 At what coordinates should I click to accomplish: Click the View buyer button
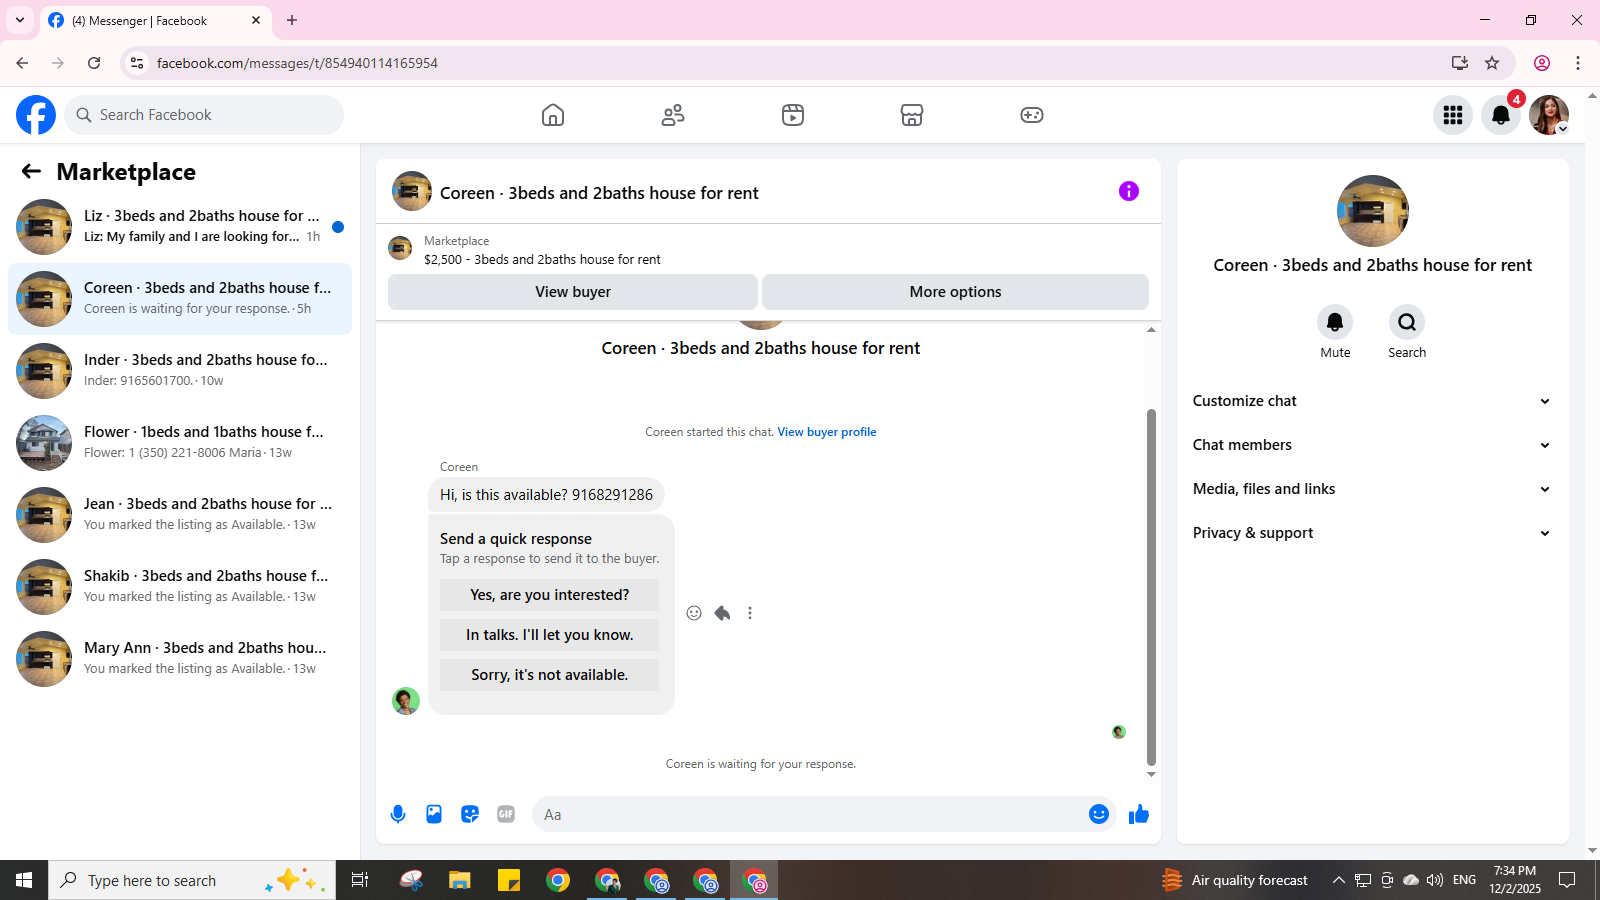[573, 292]
